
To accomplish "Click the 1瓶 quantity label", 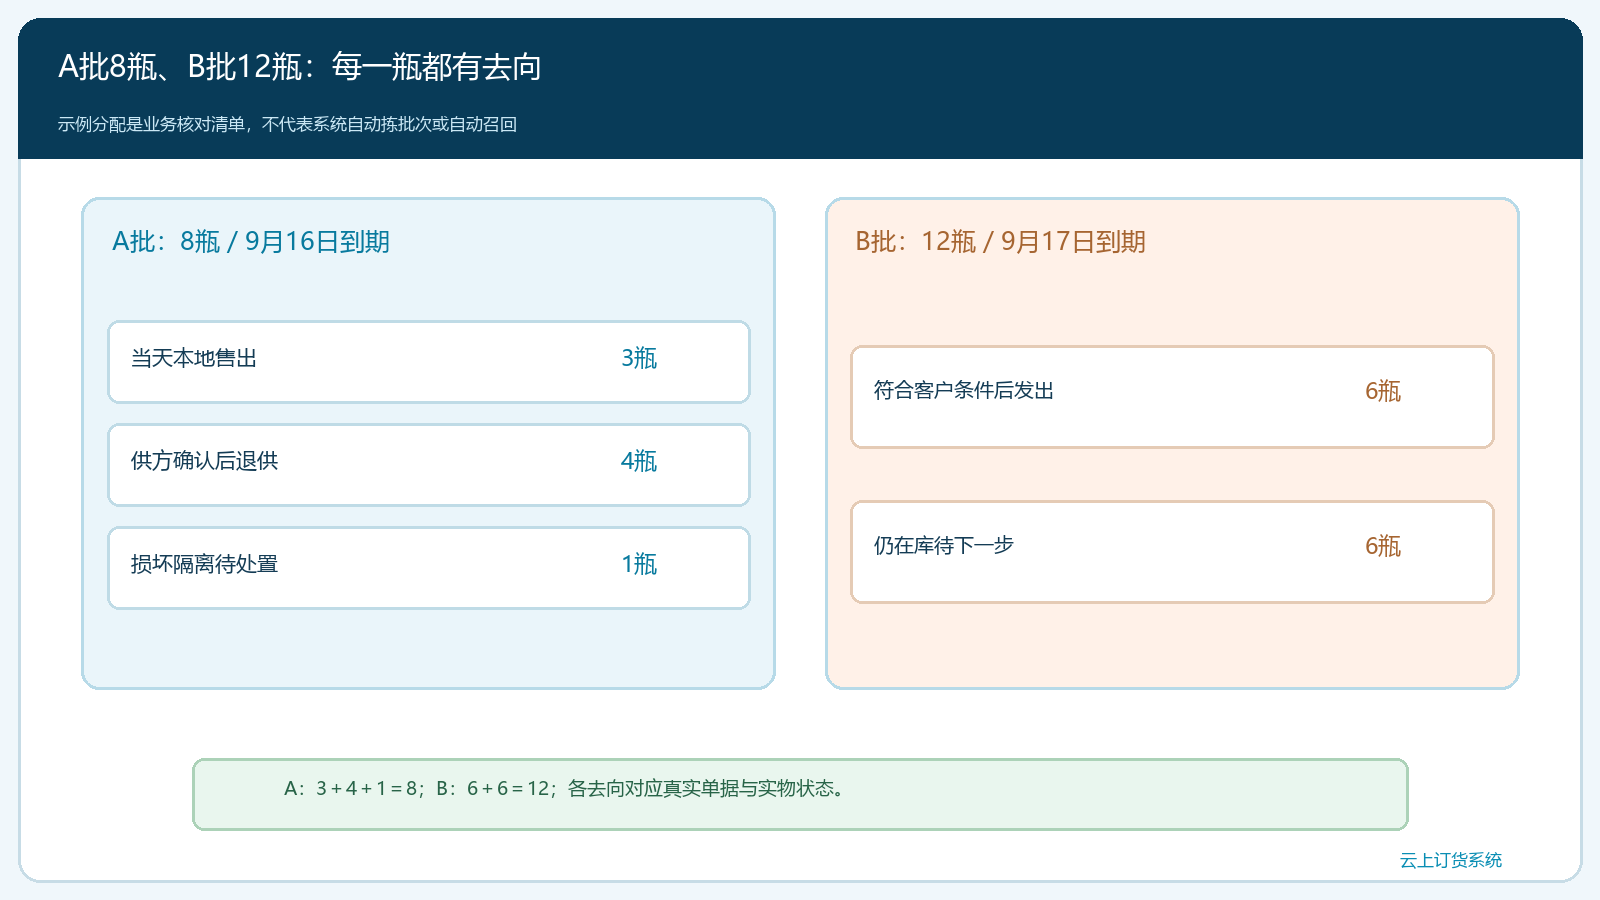I will (639, 564).
